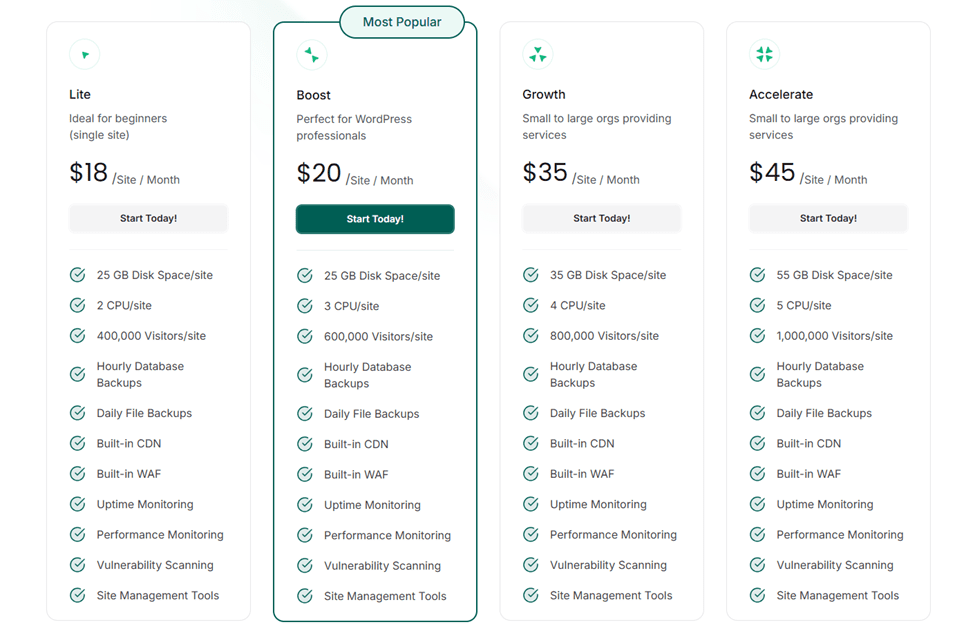
Task: Click the Accelerate plan icon
Action: [764, 54]
